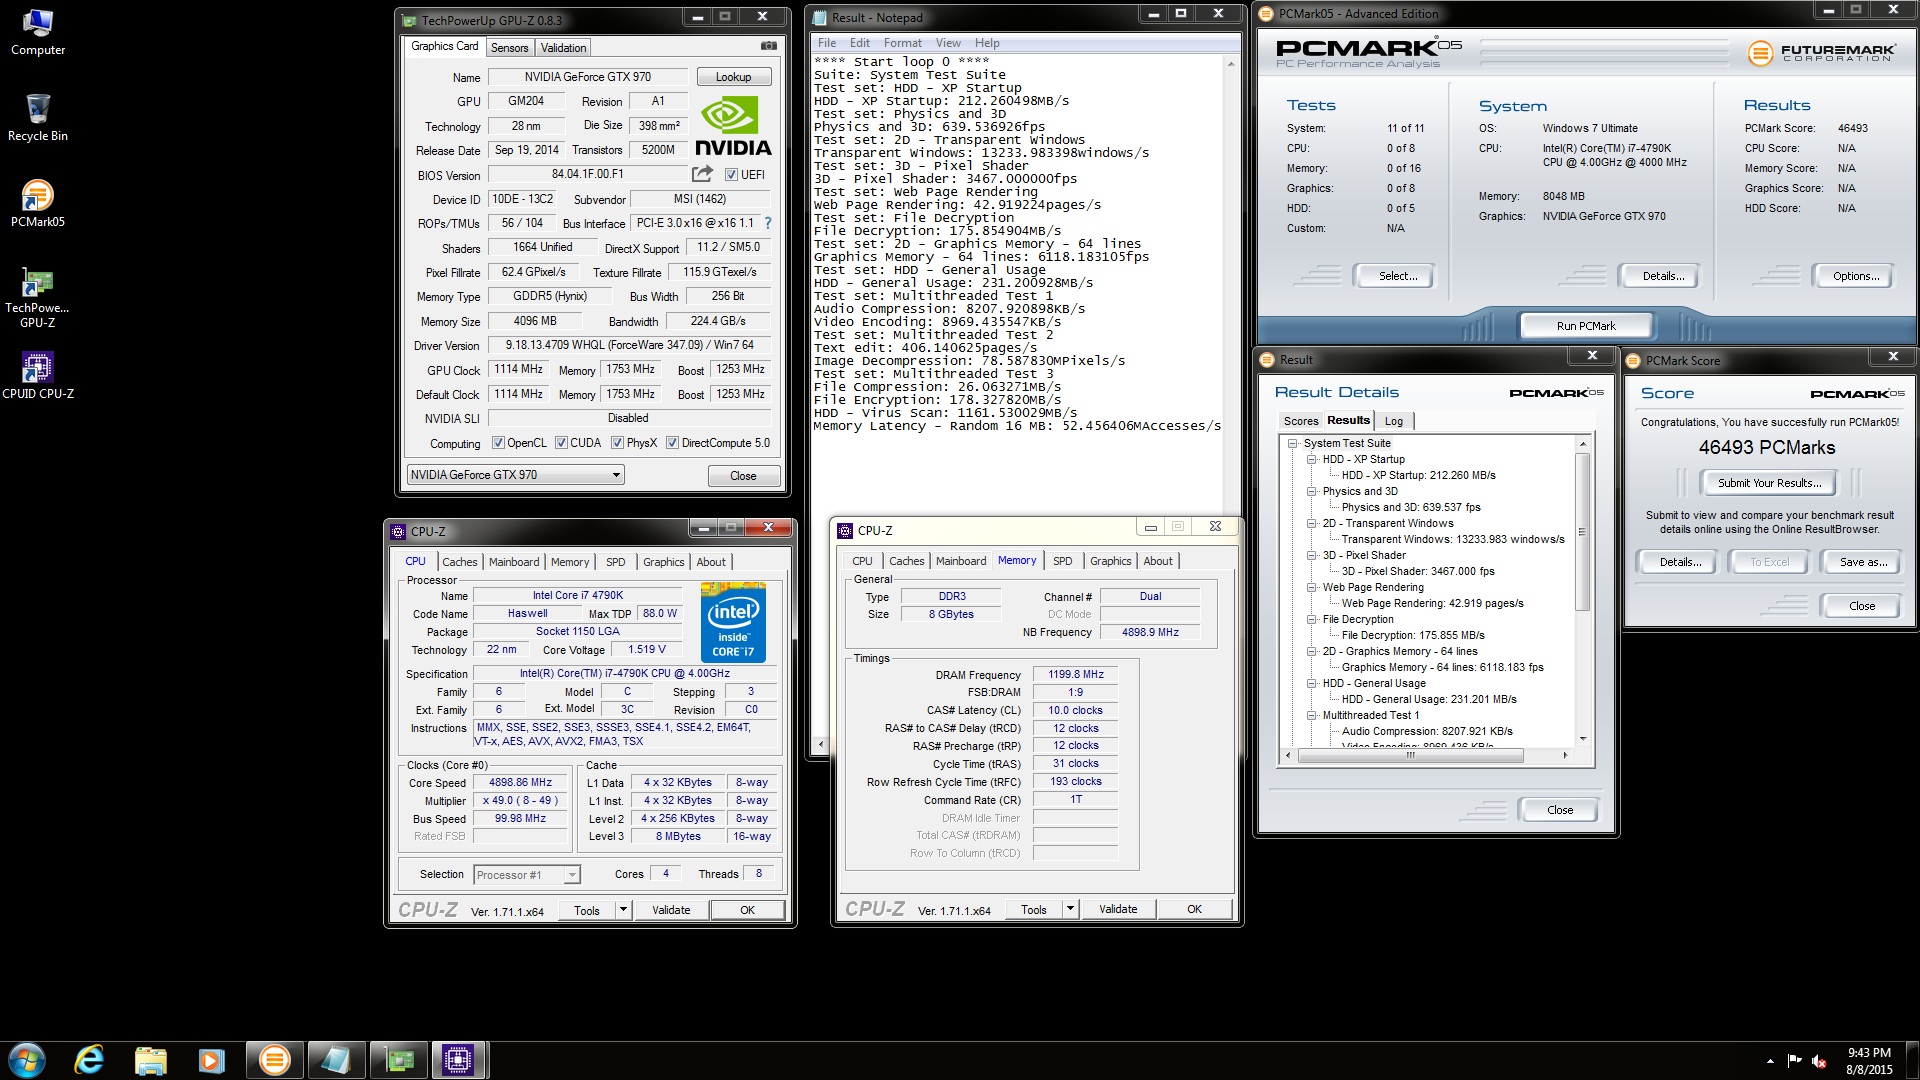The image size is (1920, 1080).
Task: Click Close button in Result Details window
Action: pyautogui.click(x=1559, y=810)
